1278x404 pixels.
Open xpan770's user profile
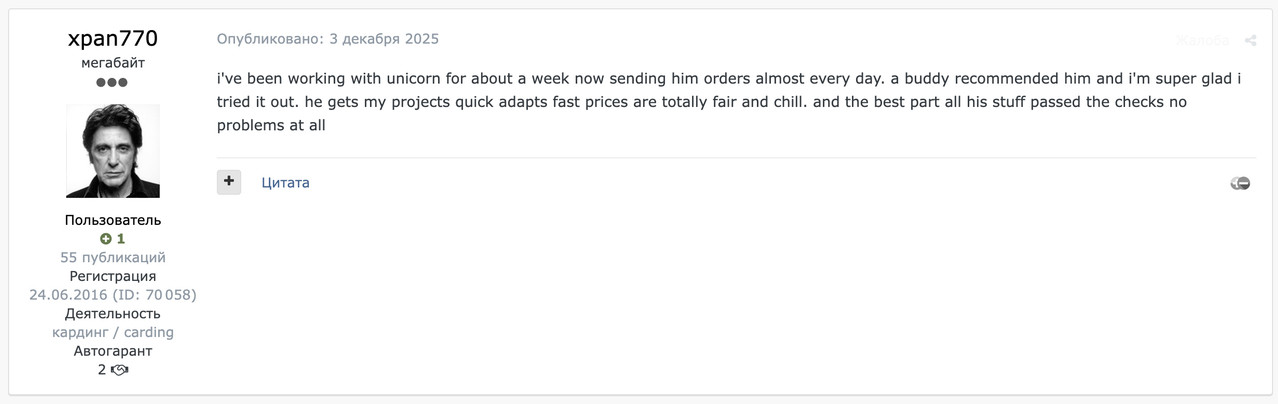112,39
